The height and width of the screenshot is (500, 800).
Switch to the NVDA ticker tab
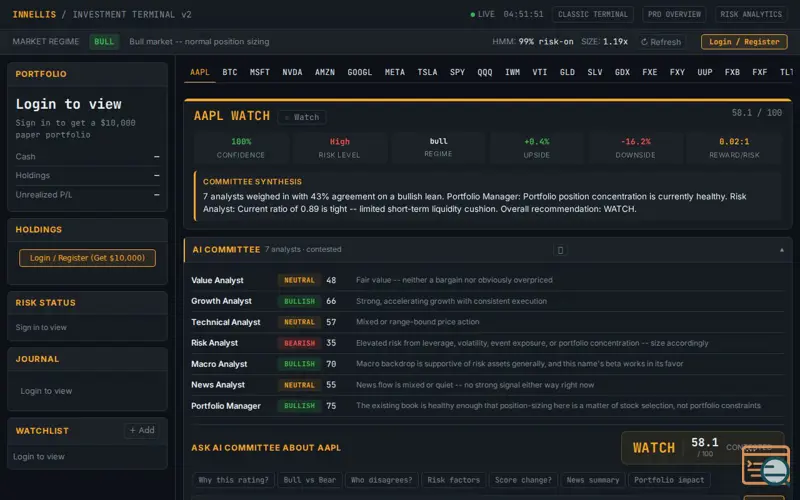[x=292, y=72]
